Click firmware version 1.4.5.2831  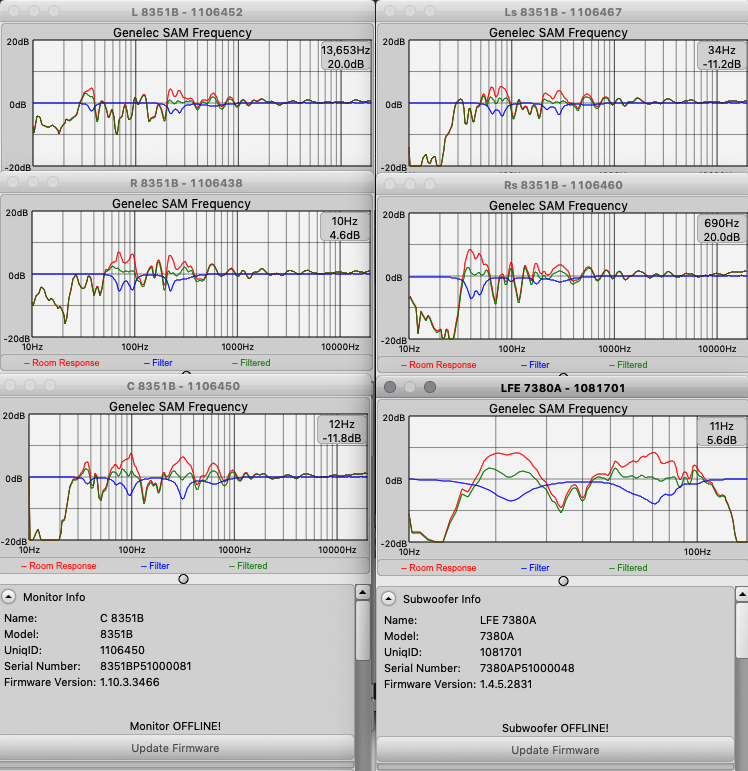click(x=506, y=684)
